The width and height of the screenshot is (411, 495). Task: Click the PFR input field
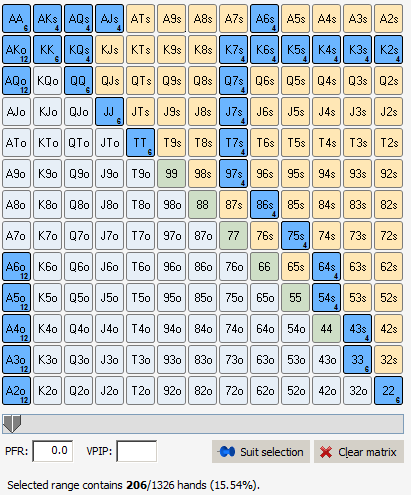(x=53, y=451)
